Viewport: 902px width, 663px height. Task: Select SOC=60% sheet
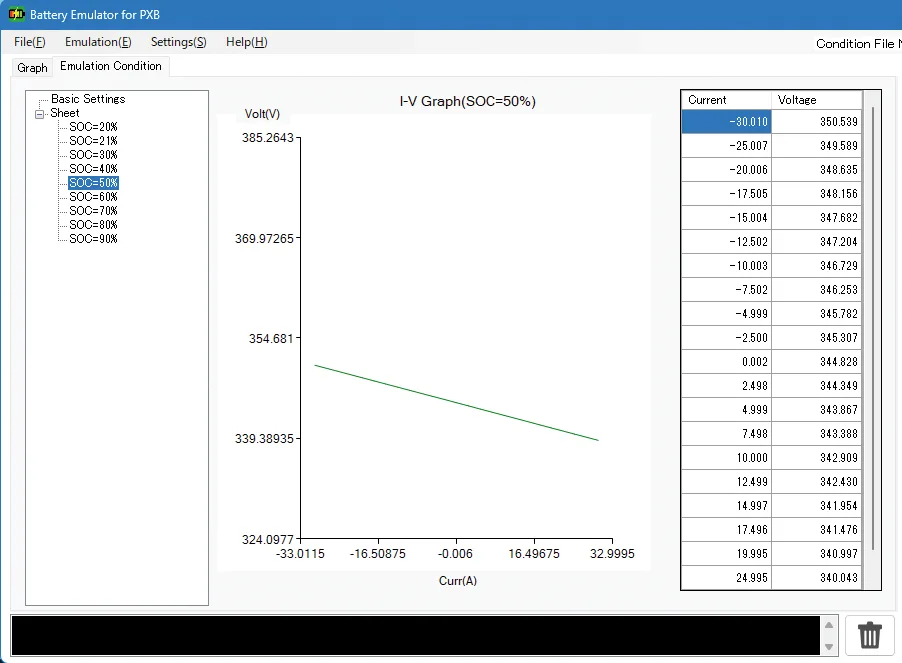click(93, 197)
